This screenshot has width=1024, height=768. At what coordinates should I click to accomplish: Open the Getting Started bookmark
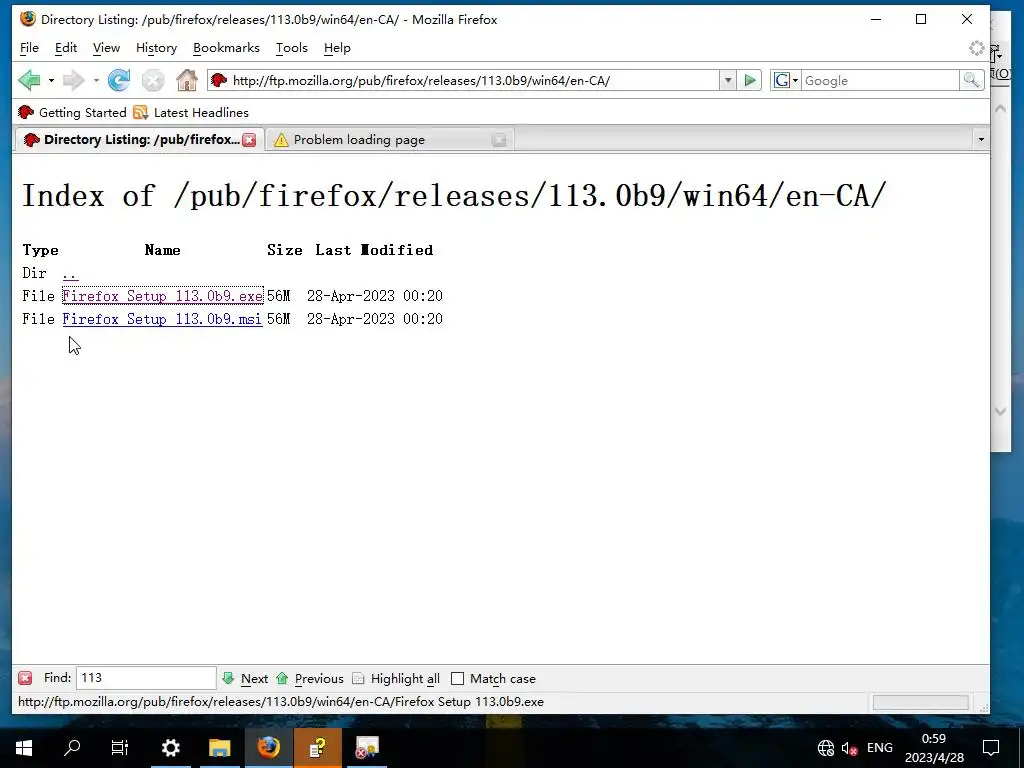tap(72, 112)
